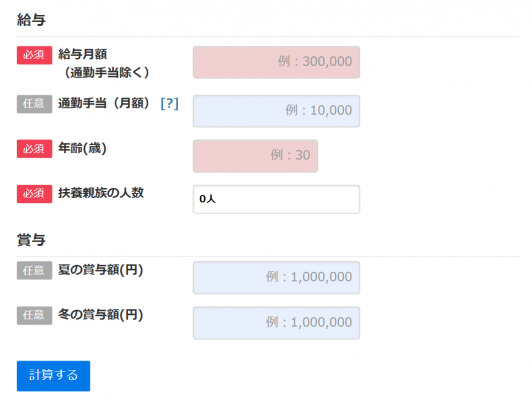
Task: Focus the 年齢(歳) input field
Action: [x=255, y=156]
